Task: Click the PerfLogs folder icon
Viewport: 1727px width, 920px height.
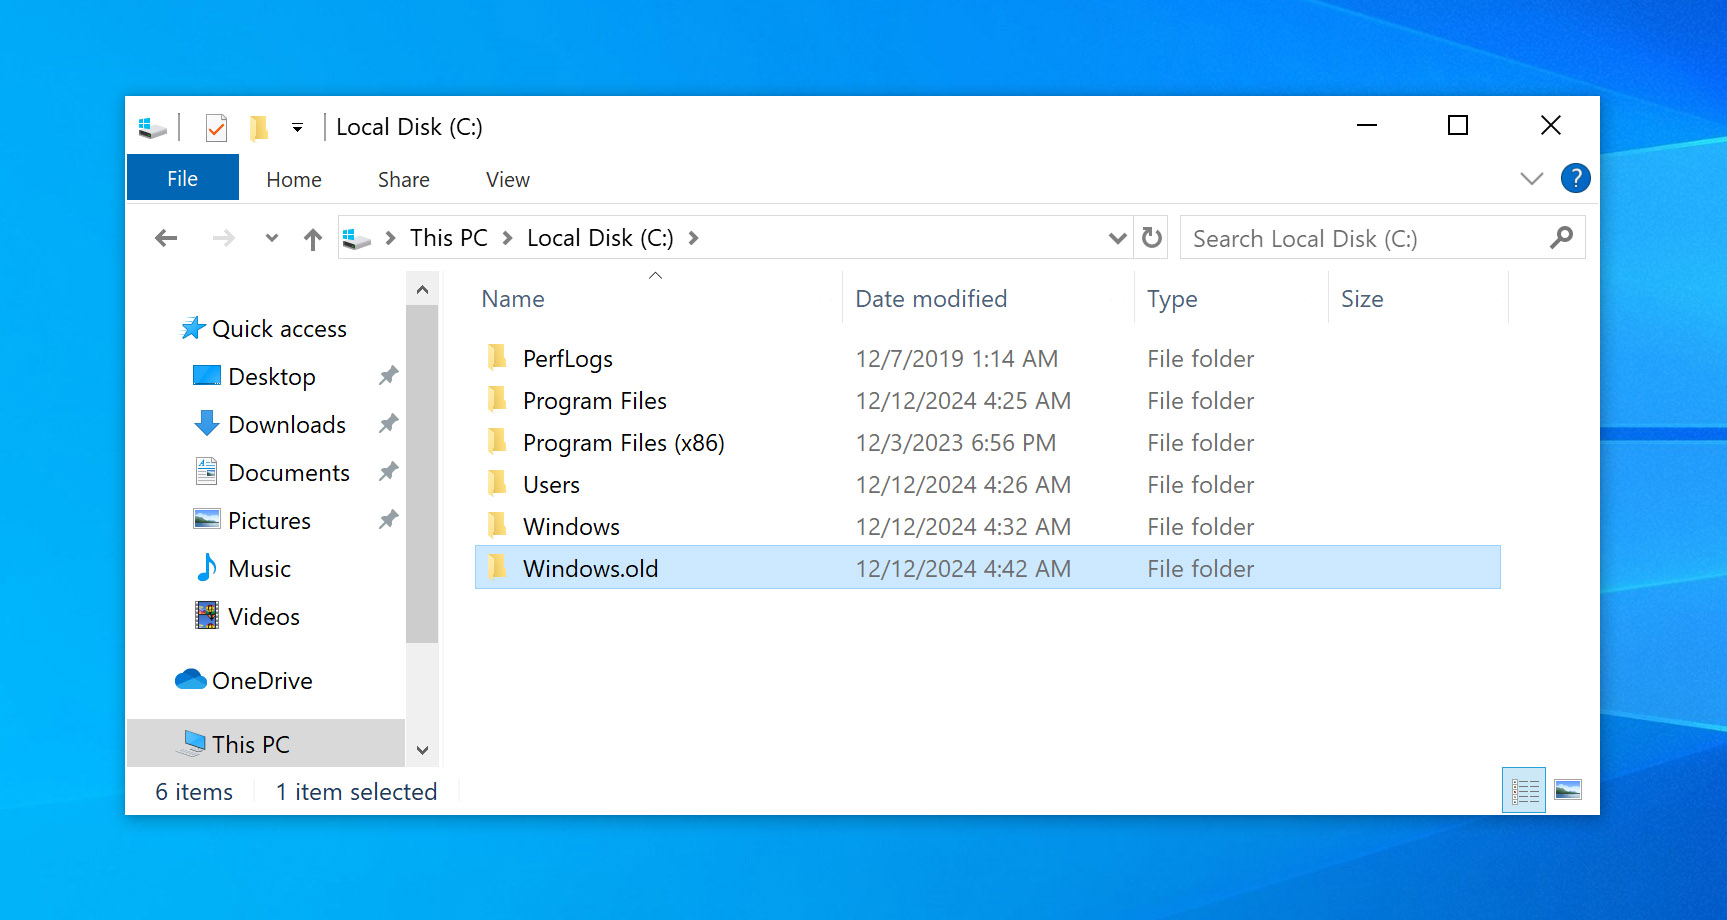Action: click(497, 357)
